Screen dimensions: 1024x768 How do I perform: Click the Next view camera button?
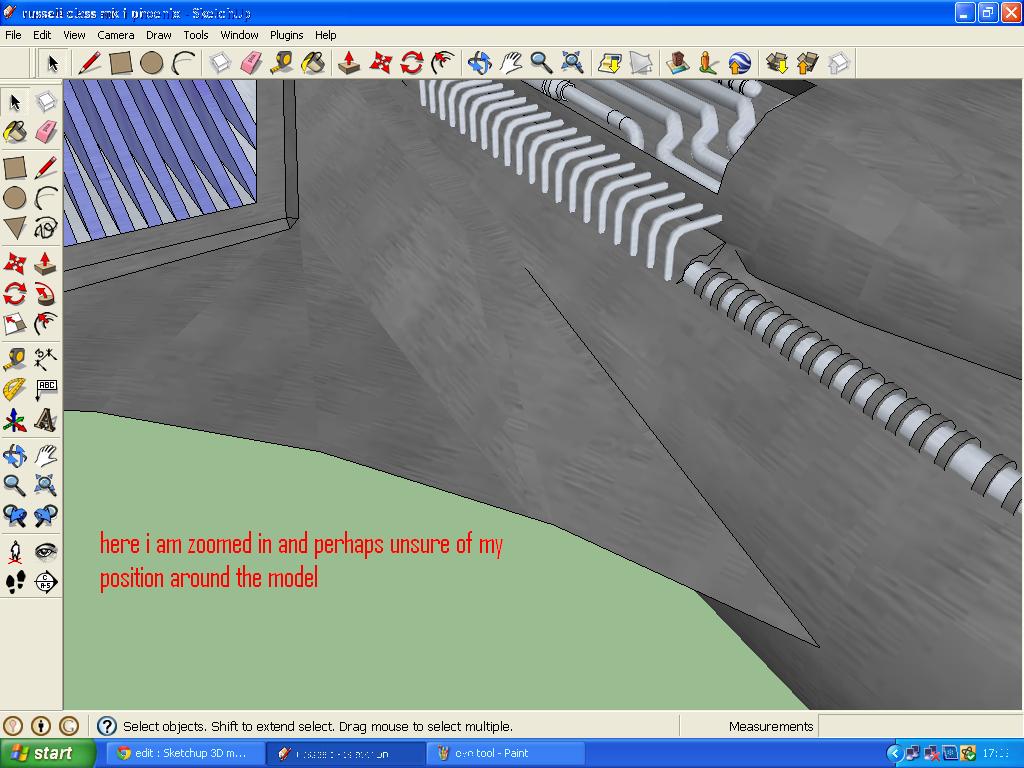pyautogui.click(x=45, y=515)
